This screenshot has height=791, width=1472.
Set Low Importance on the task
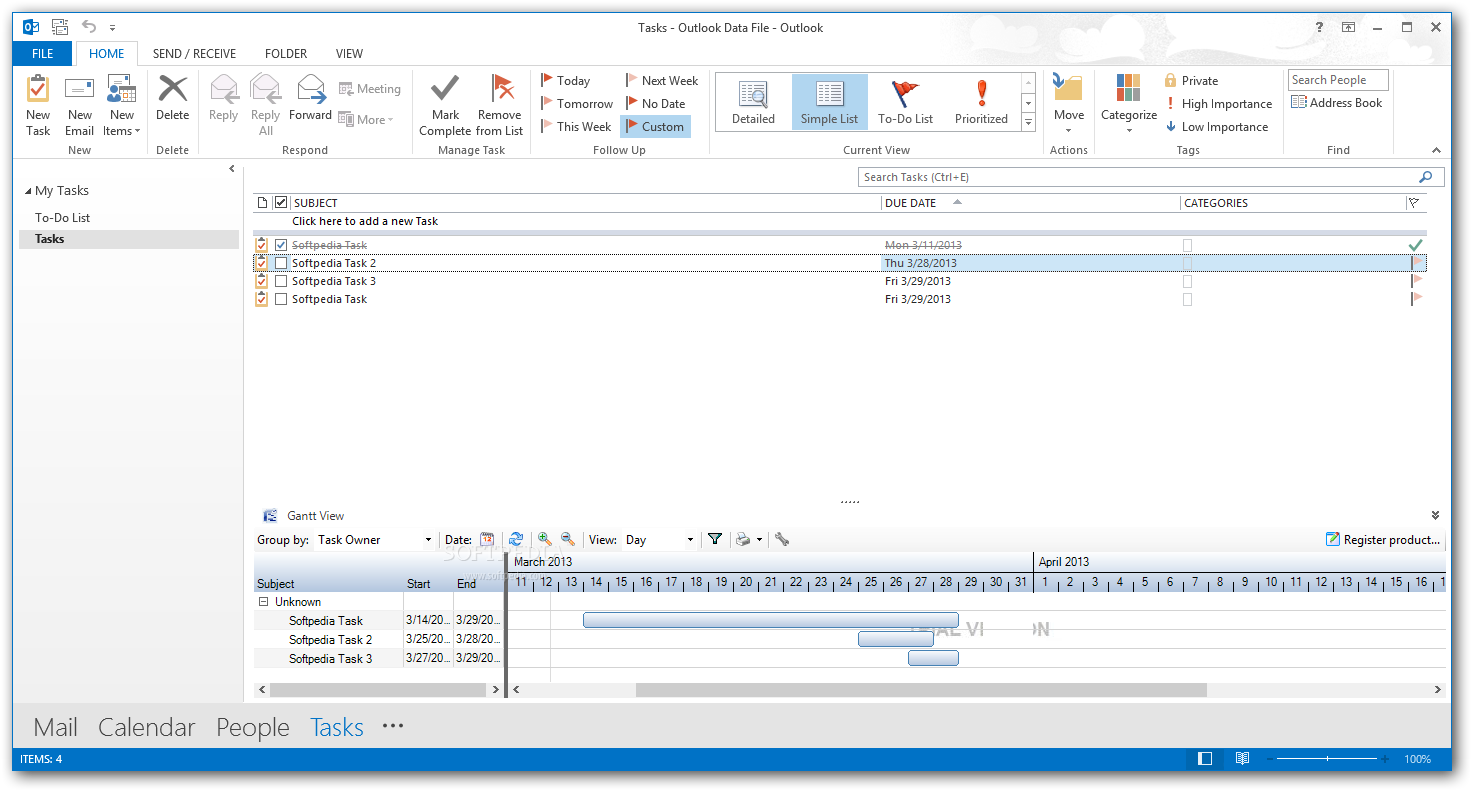point(1216,127)
